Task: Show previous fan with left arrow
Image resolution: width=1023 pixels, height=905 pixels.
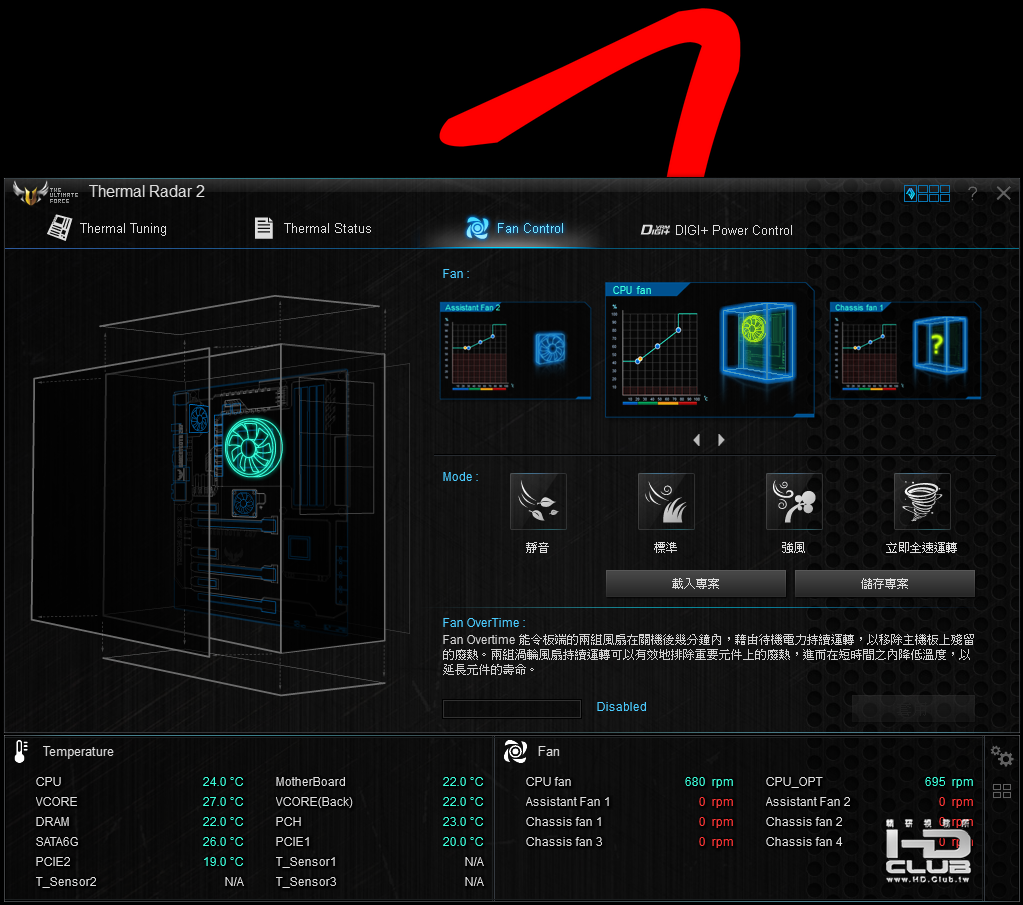Action: pos(697,440)
